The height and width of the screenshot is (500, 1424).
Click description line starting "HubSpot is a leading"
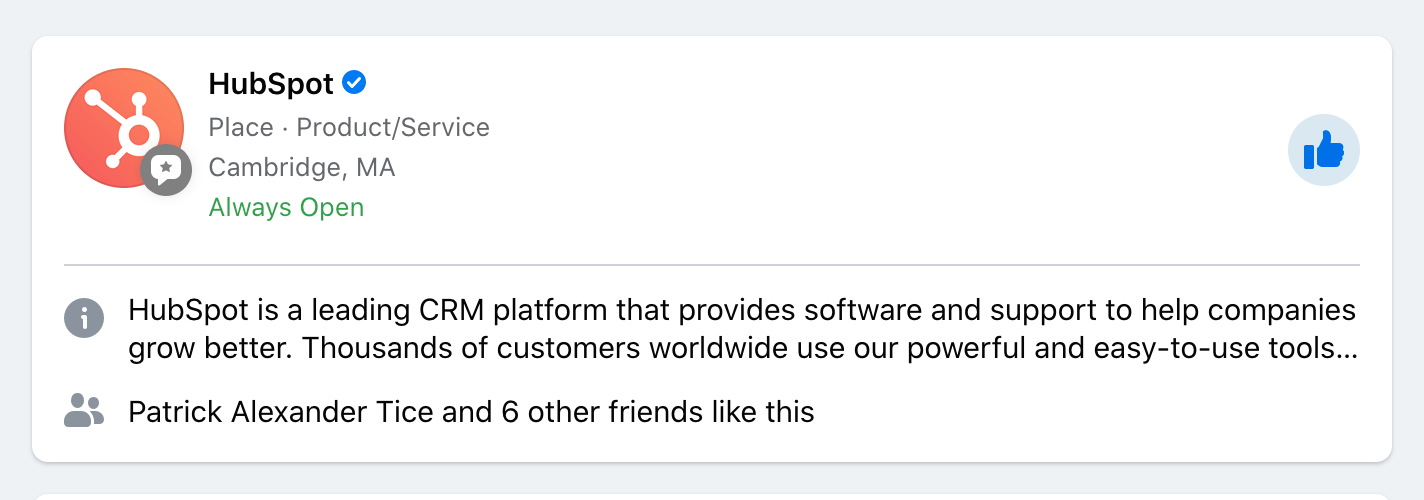[742, 311]
